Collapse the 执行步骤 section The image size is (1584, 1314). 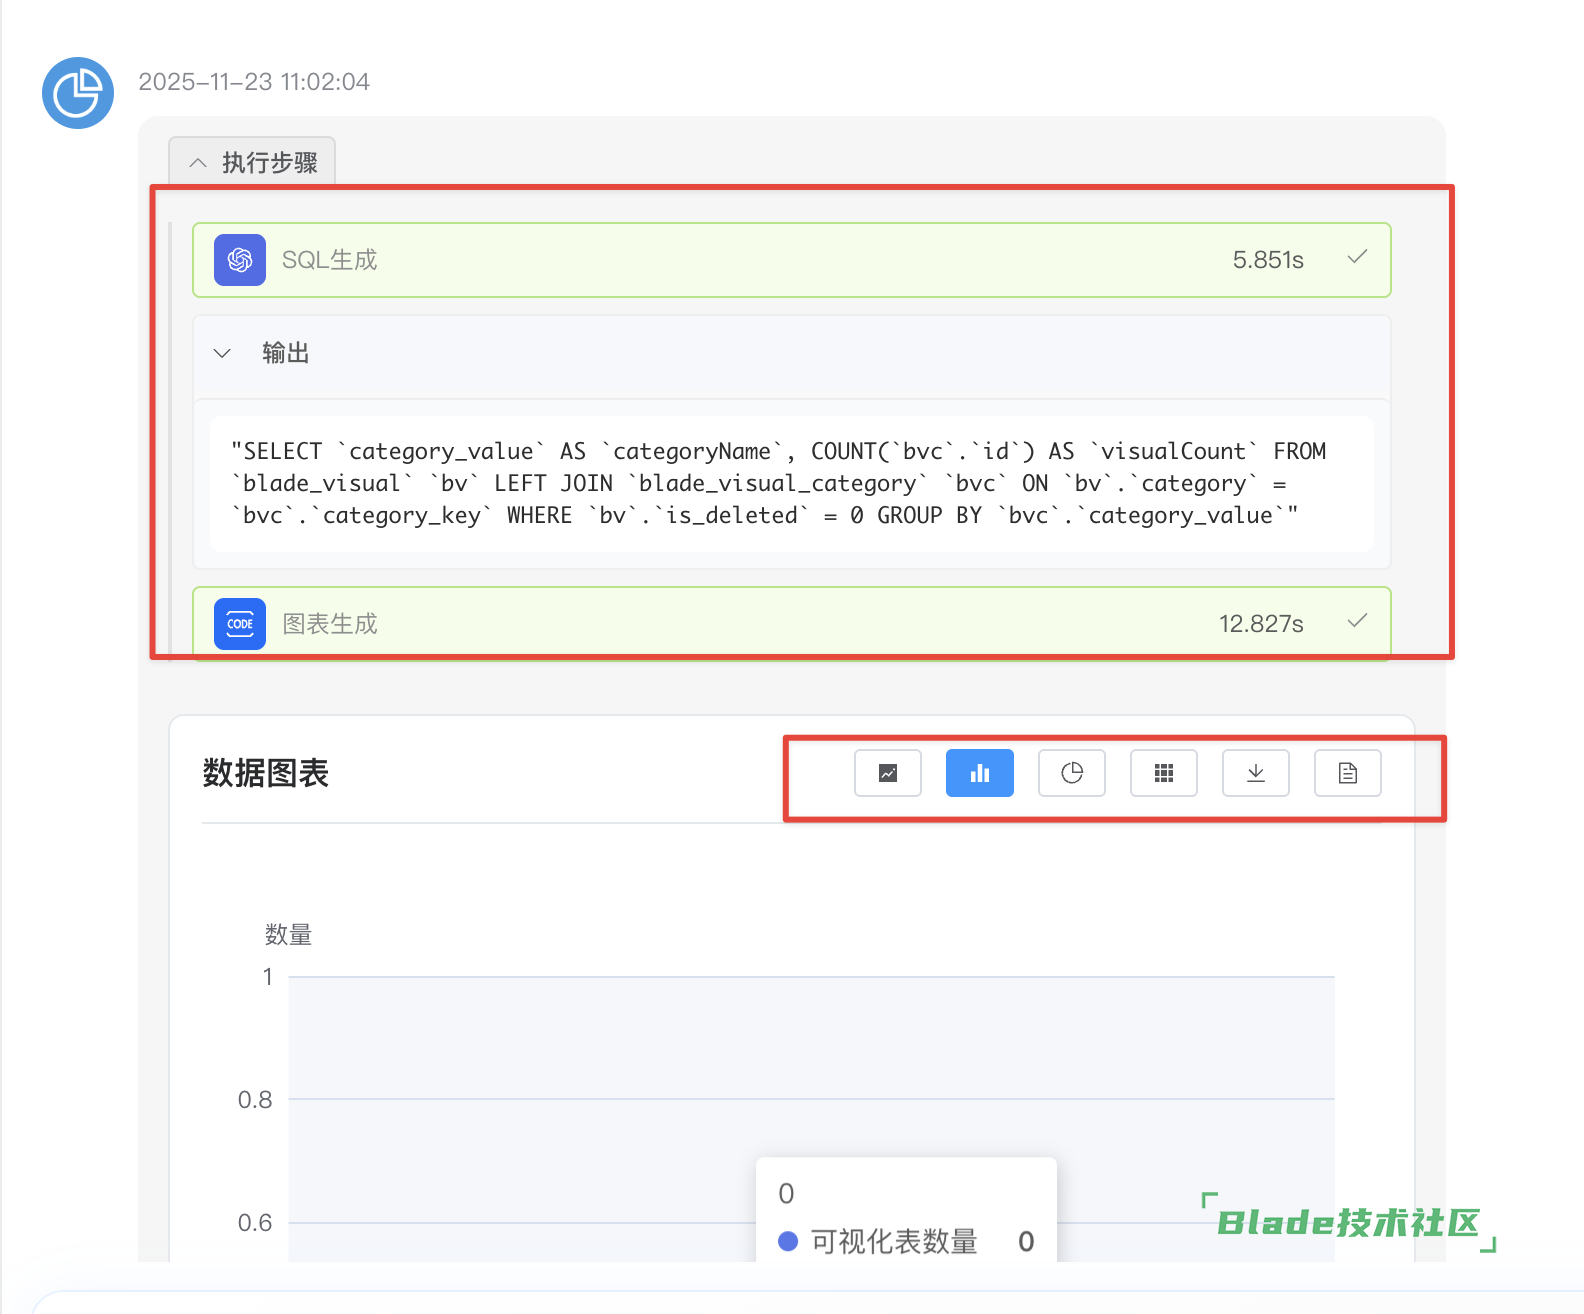tap(252, 162)
